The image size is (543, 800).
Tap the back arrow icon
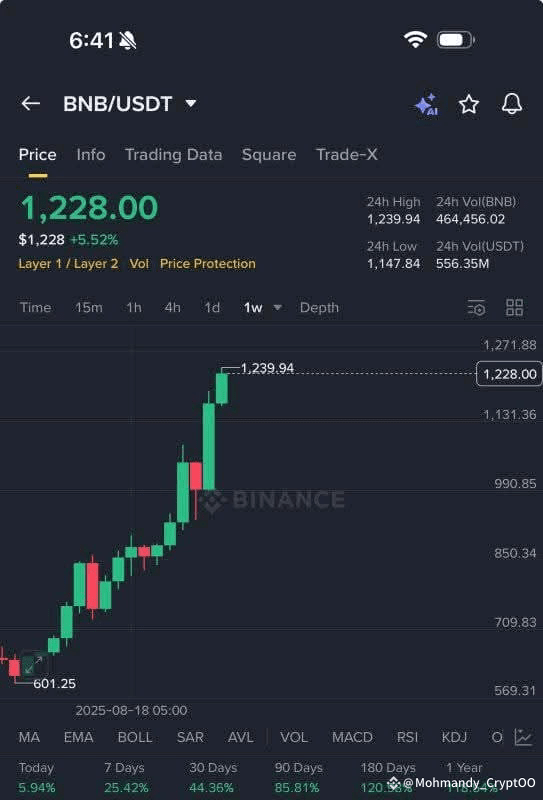(x=31, y=104)
